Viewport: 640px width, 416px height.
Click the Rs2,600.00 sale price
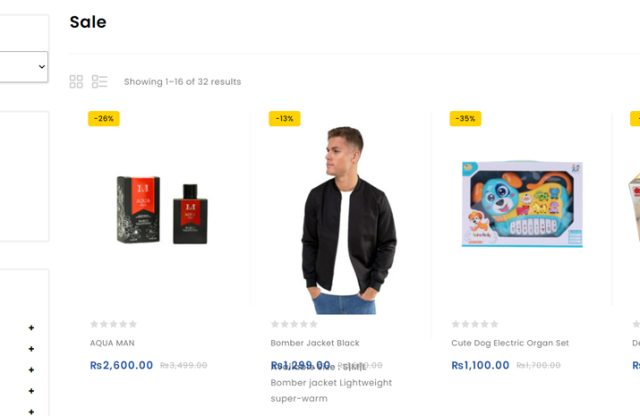tap(121, 365)
